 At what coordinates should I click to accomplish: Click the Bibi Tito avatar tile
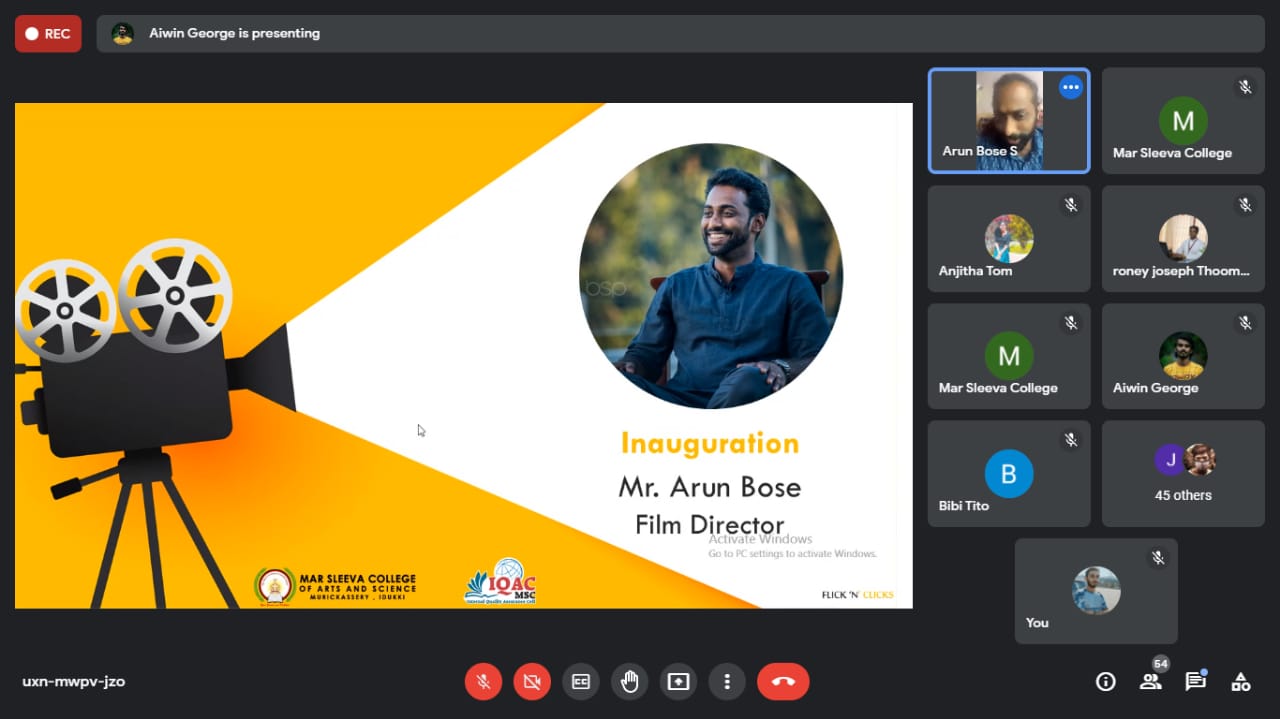(1009, 473)
